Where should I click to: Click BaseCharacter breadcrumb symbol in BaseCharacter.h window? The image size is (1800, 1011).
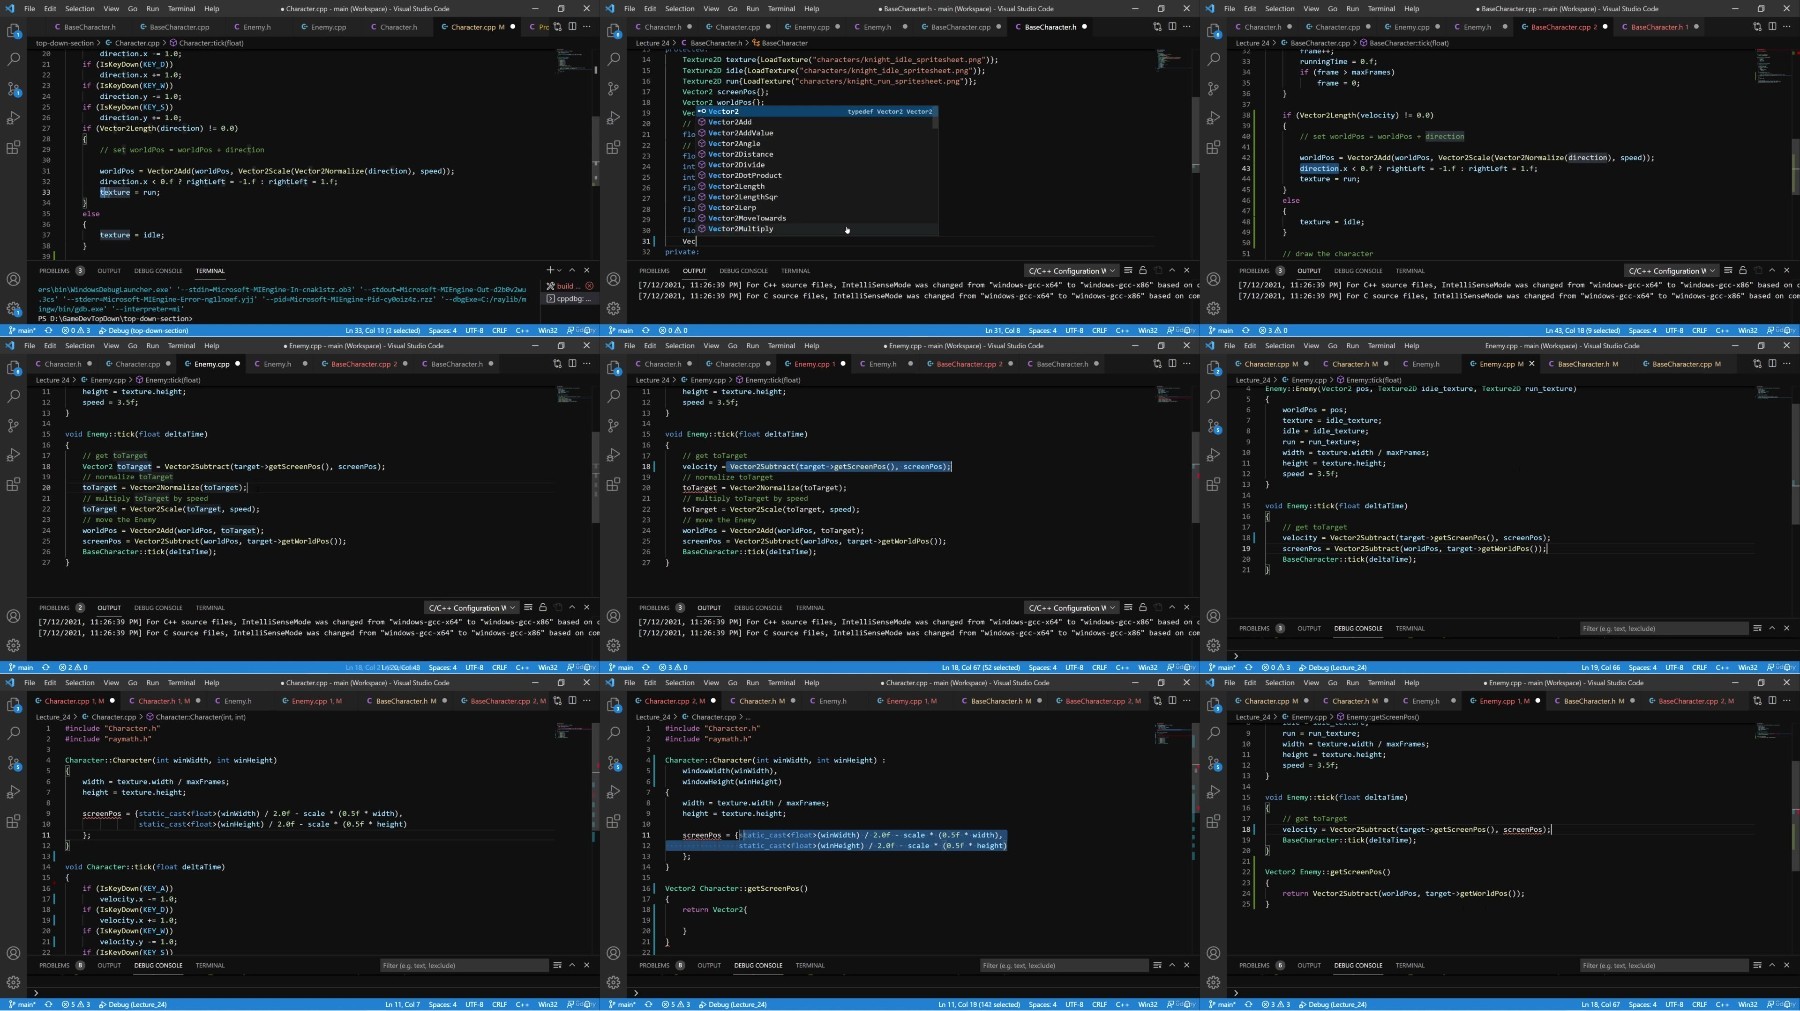[780, 43]
